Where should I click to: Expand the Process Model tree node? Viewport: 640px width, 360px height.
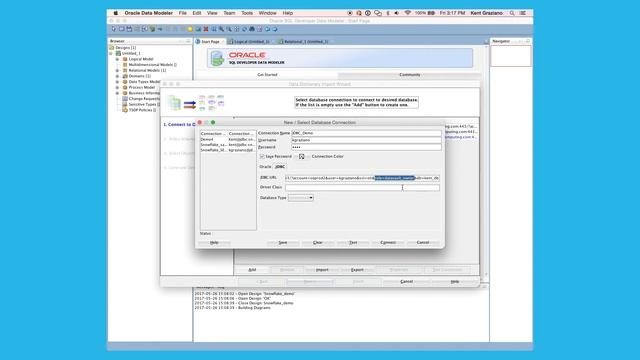[118, 87]
